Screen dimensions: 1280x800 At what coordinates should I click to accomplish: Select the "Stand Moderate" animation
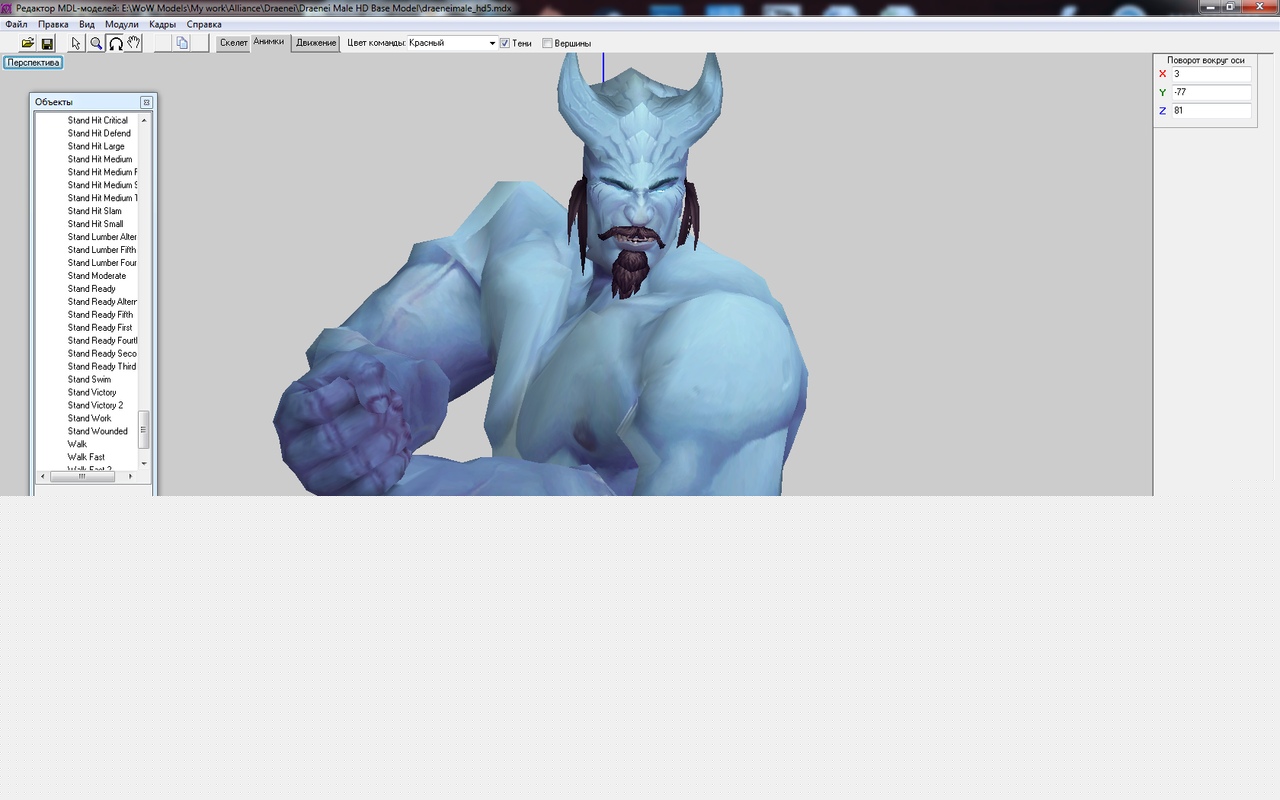coord(97,276)
